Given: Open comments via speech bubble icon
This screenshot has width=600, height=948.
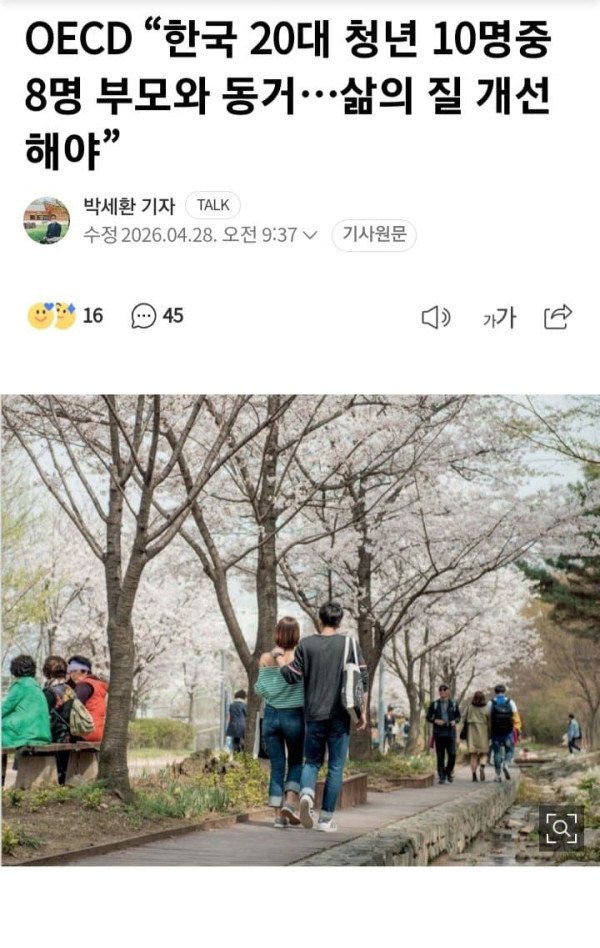Looking at the screenshot, I should tap(144, 316).
